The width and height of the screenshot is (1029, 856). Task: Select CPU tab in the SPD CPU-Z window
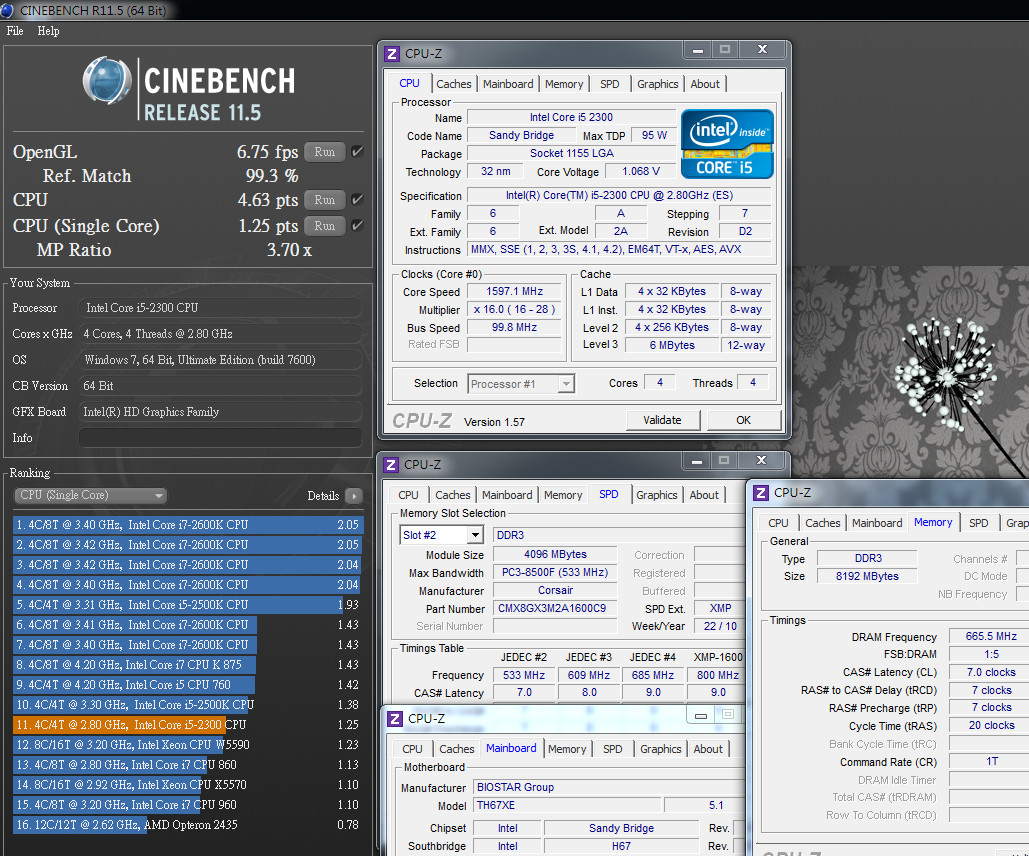(x=408, y=495)
